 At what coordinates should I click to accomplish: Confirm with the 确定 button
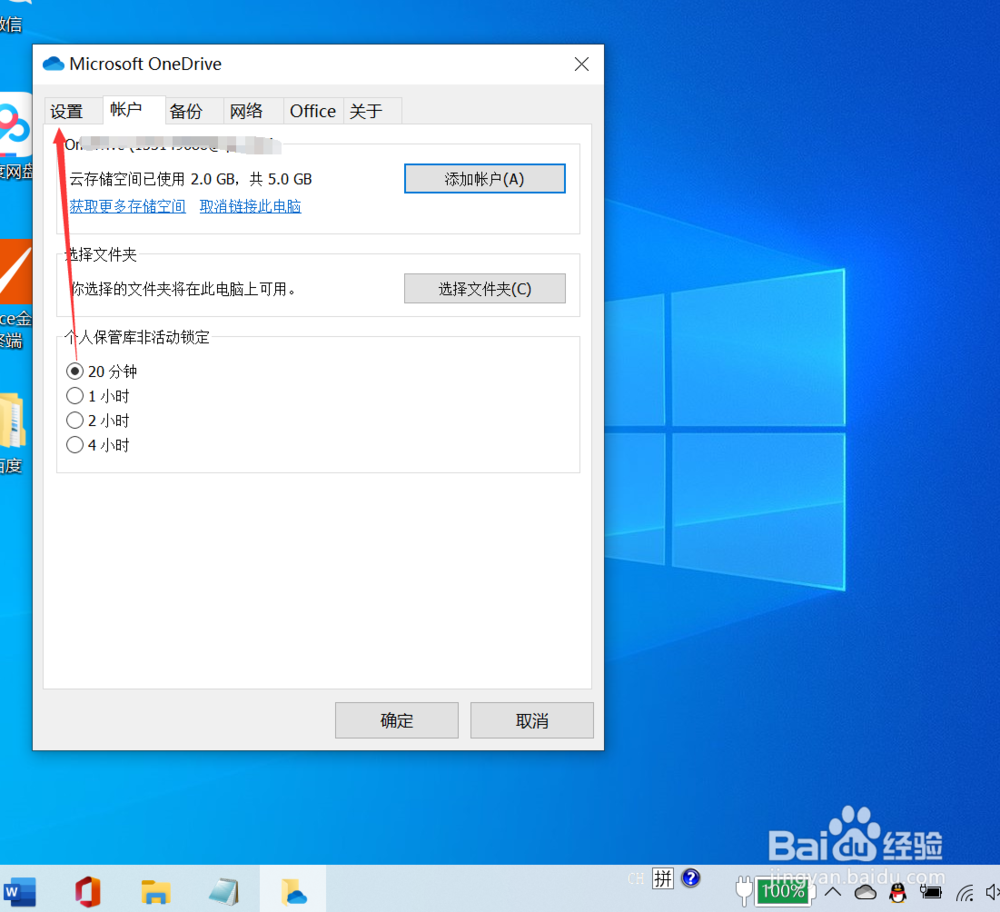pos(397,721)
